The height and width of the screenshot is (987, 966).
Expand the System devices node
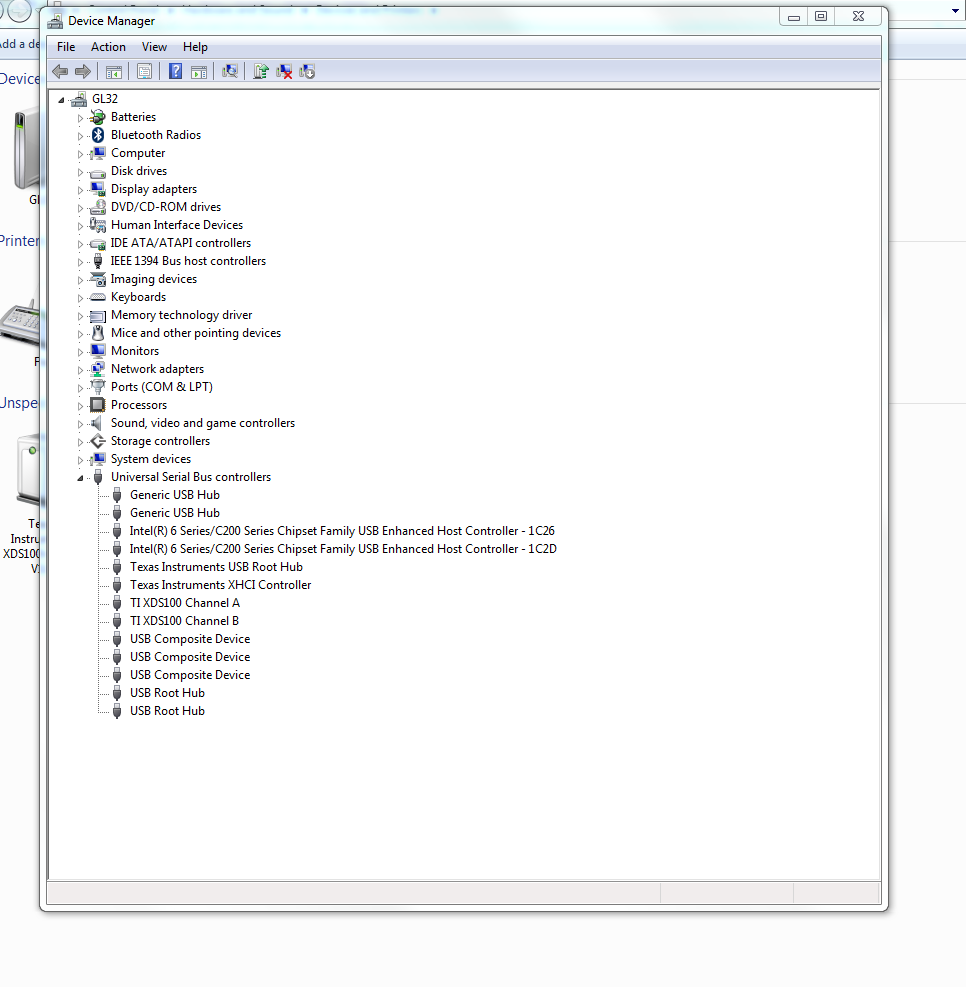(80, 460)
